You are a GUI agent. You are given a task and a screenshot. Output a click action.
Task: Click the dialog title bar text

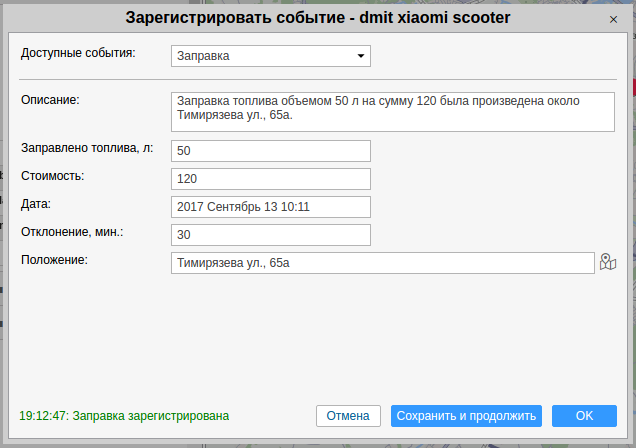coord(317,18)
